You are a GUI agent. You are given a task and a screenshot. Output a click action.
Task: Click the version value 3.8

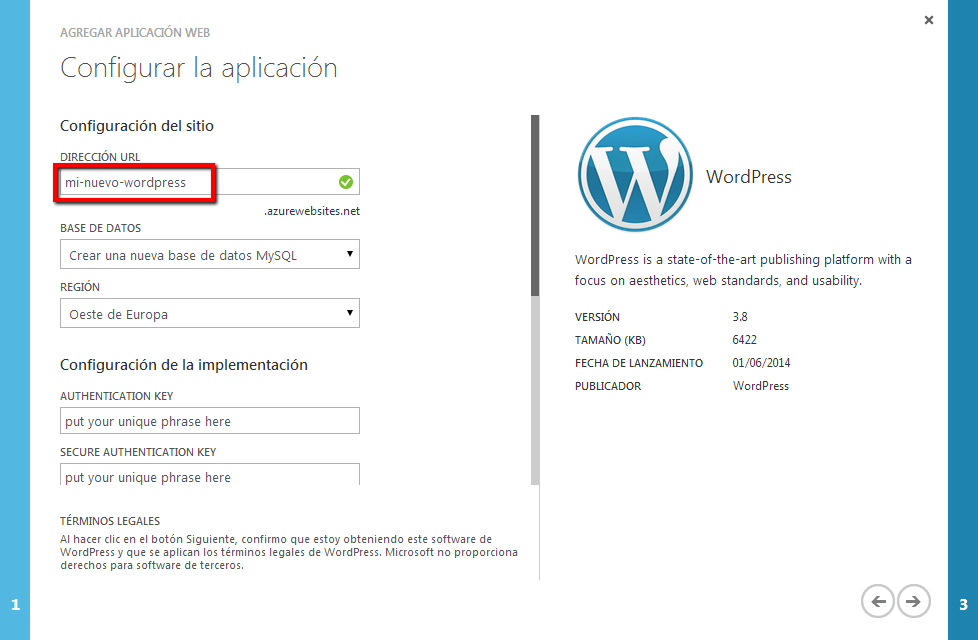[741, 317]
